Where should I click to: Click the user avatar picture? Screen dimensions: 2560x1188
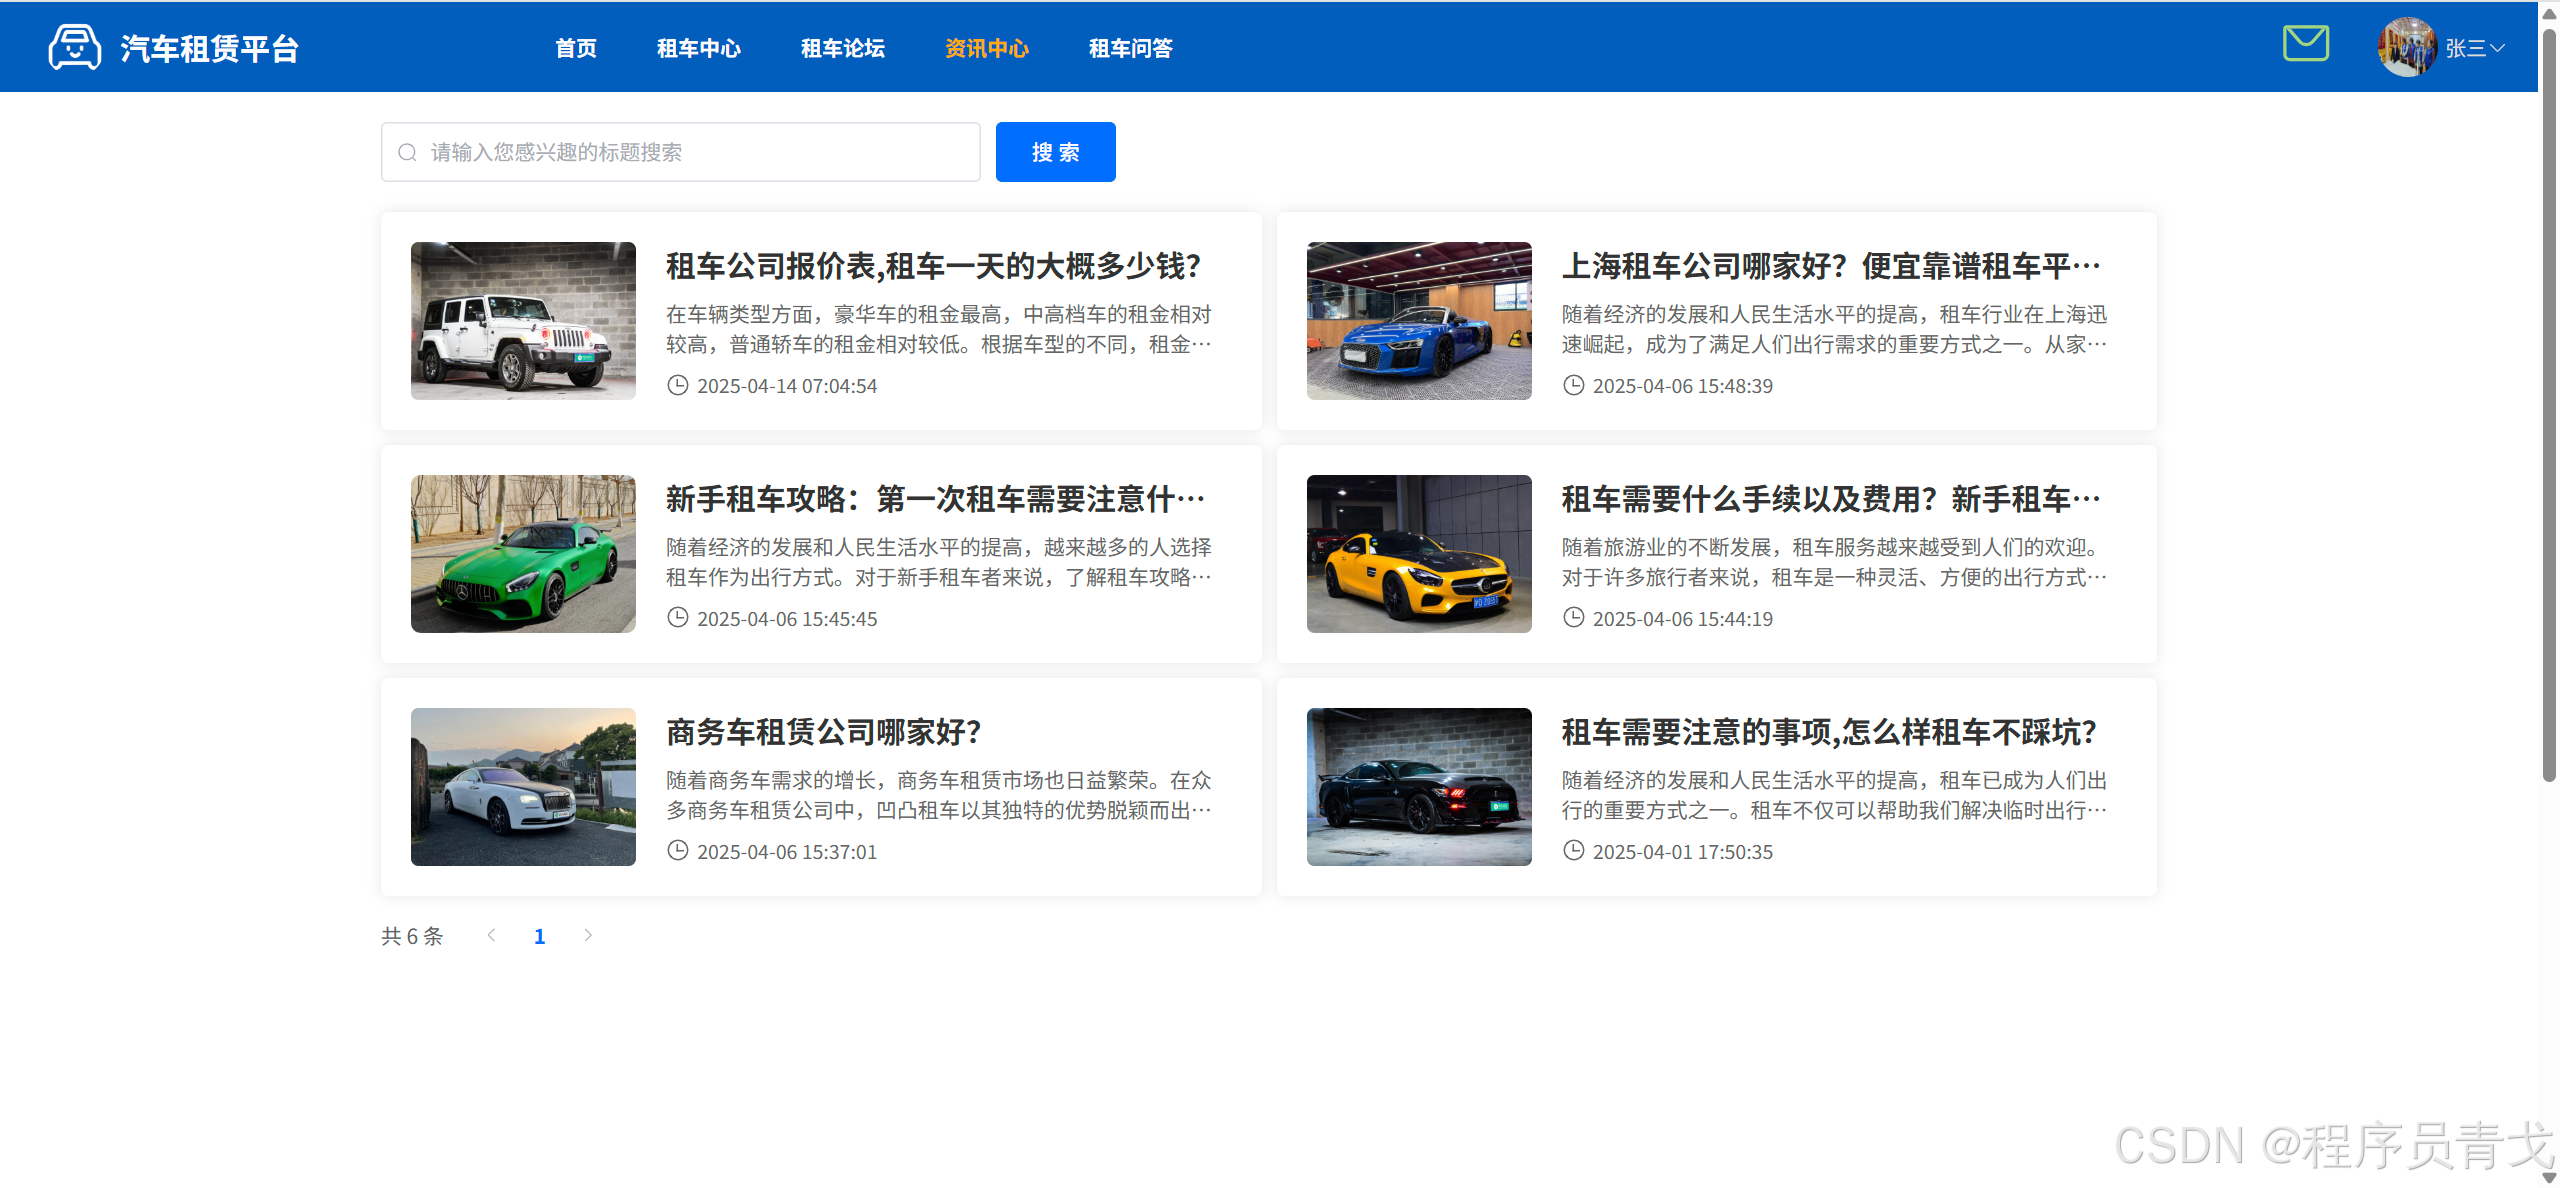2406,47
